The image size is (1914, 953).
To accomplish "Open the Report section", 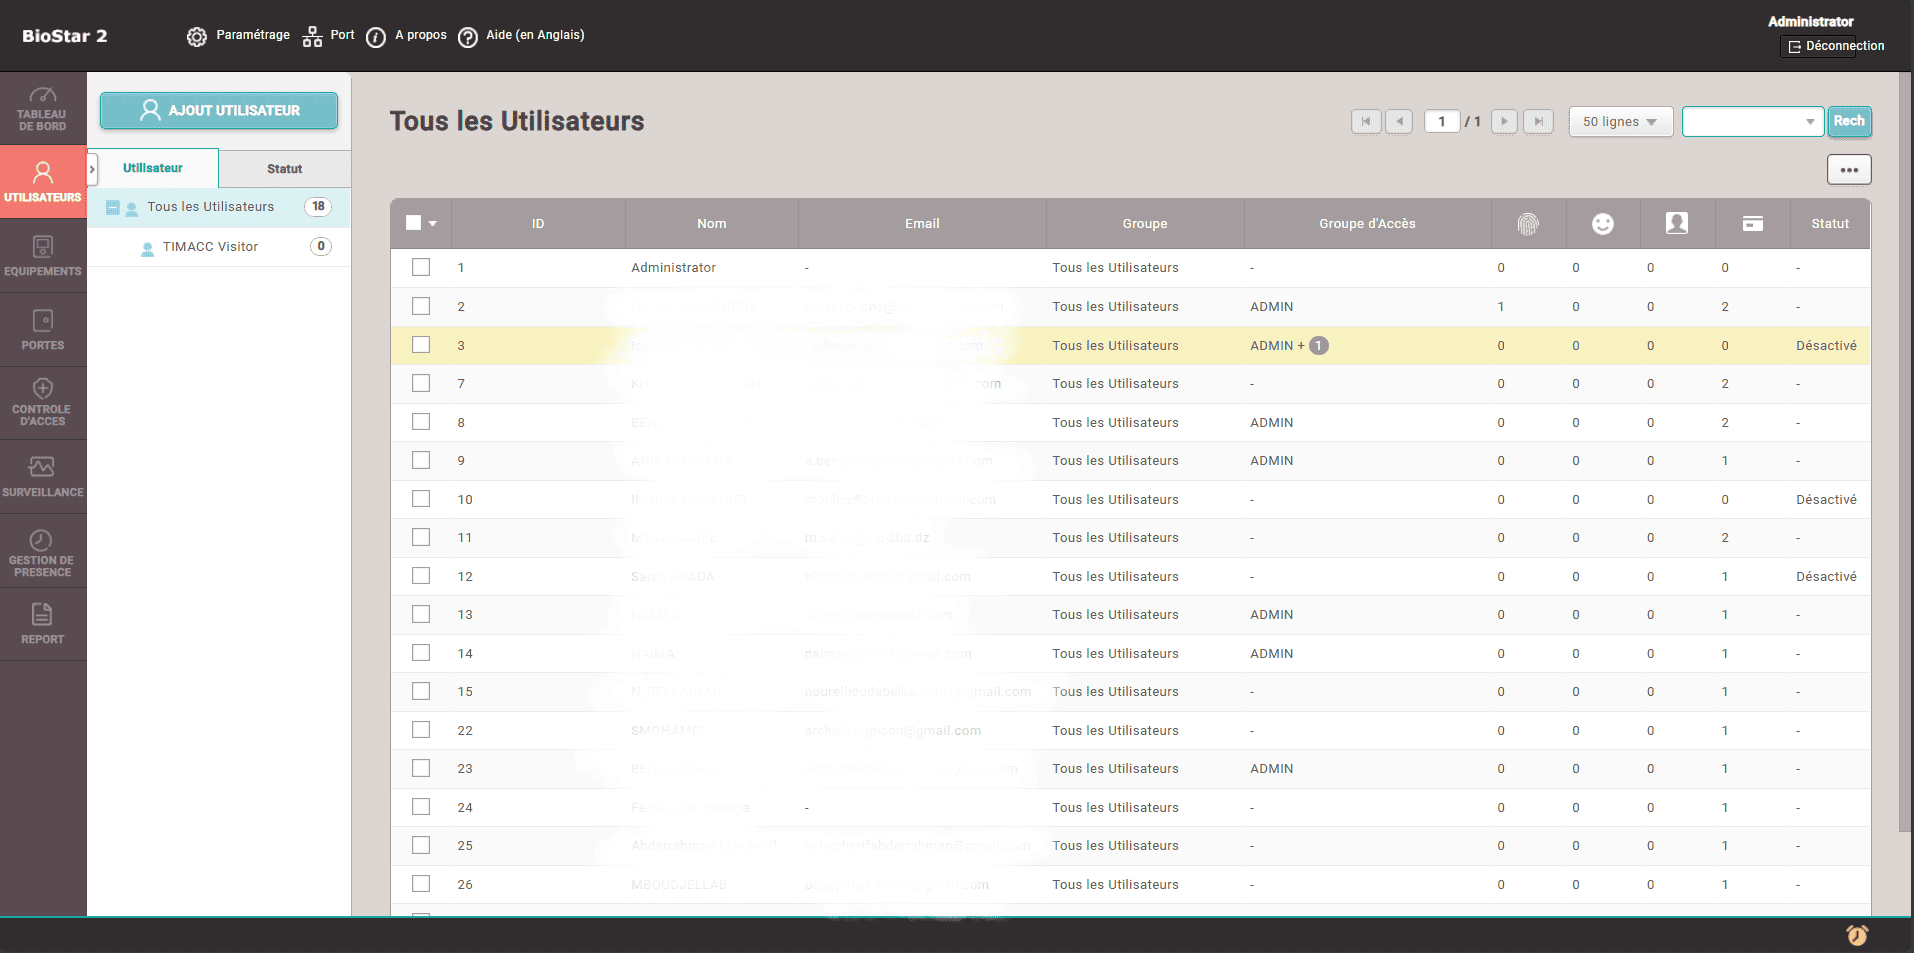I will (x=43, y=623).
